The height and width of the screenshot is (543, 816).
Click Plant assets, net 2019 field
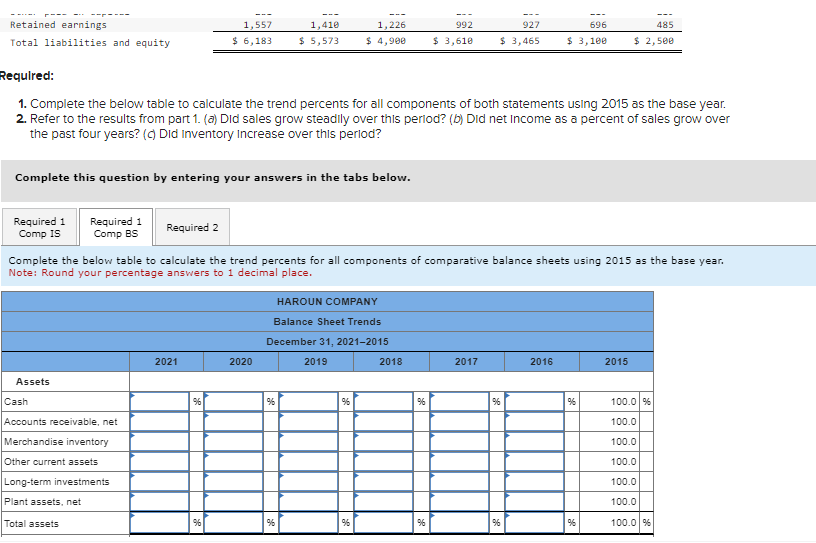click(309, 501)
